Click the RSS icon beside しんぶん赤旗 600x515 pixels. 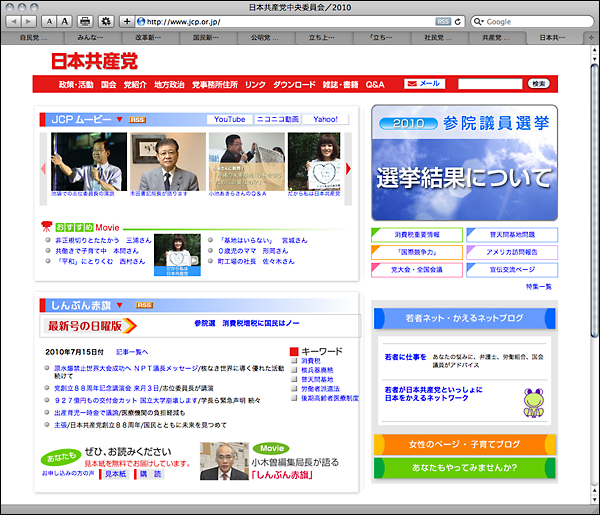pyautogui.click(x=144, y=305)
